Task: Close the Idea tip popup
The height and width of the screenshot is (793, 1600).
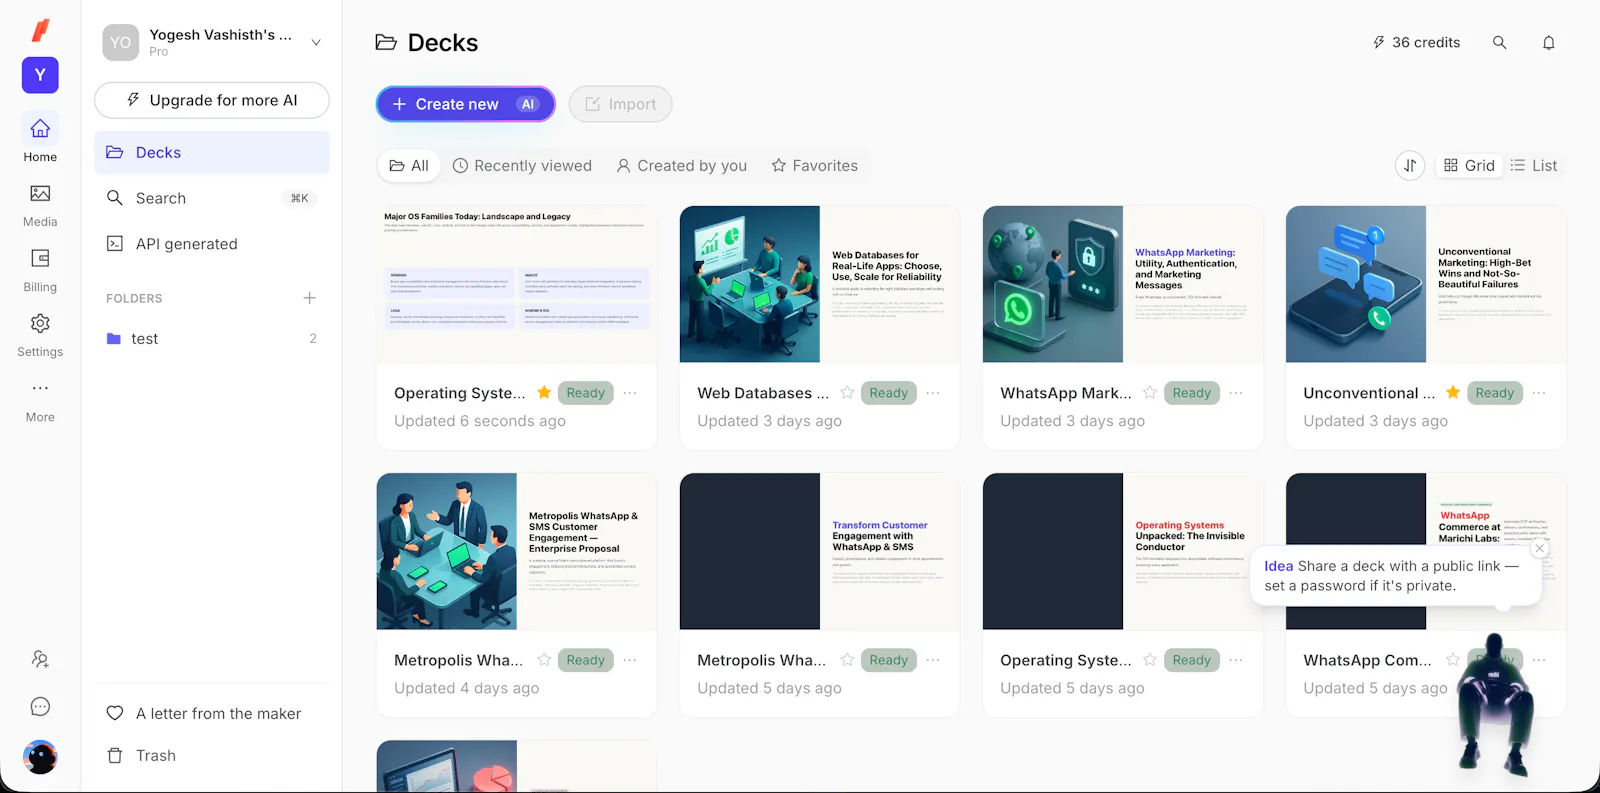Action: pyautogui.click(x=1540, y=549)
